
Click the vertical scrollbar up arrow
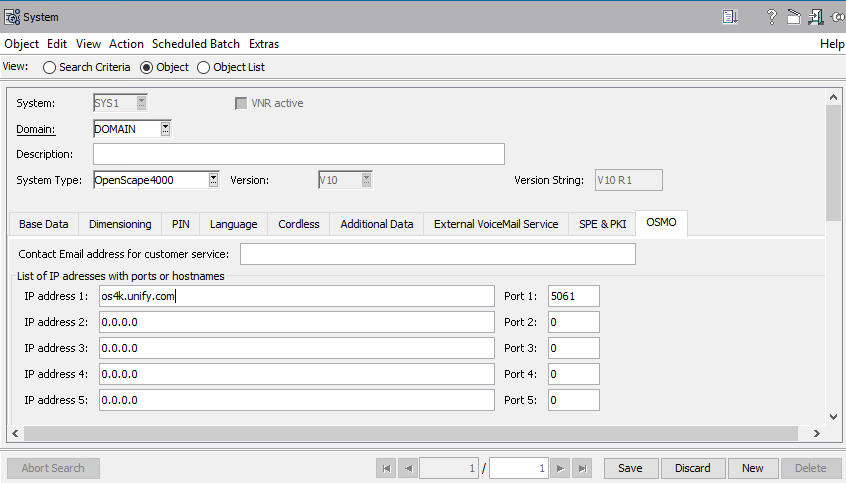click(x=834, y=98)
